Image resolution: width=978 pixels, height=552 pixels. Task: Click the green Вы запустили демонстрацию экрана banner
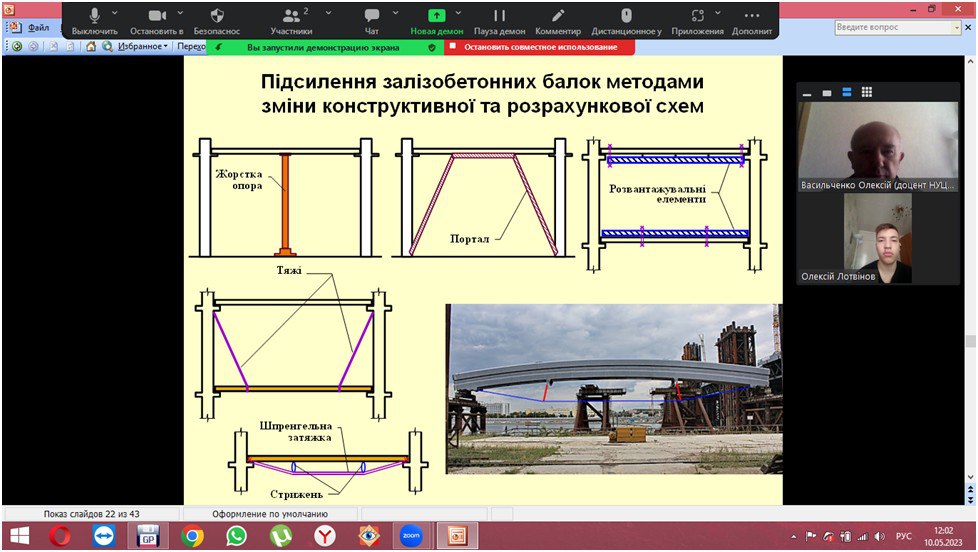tap(323, 47)
